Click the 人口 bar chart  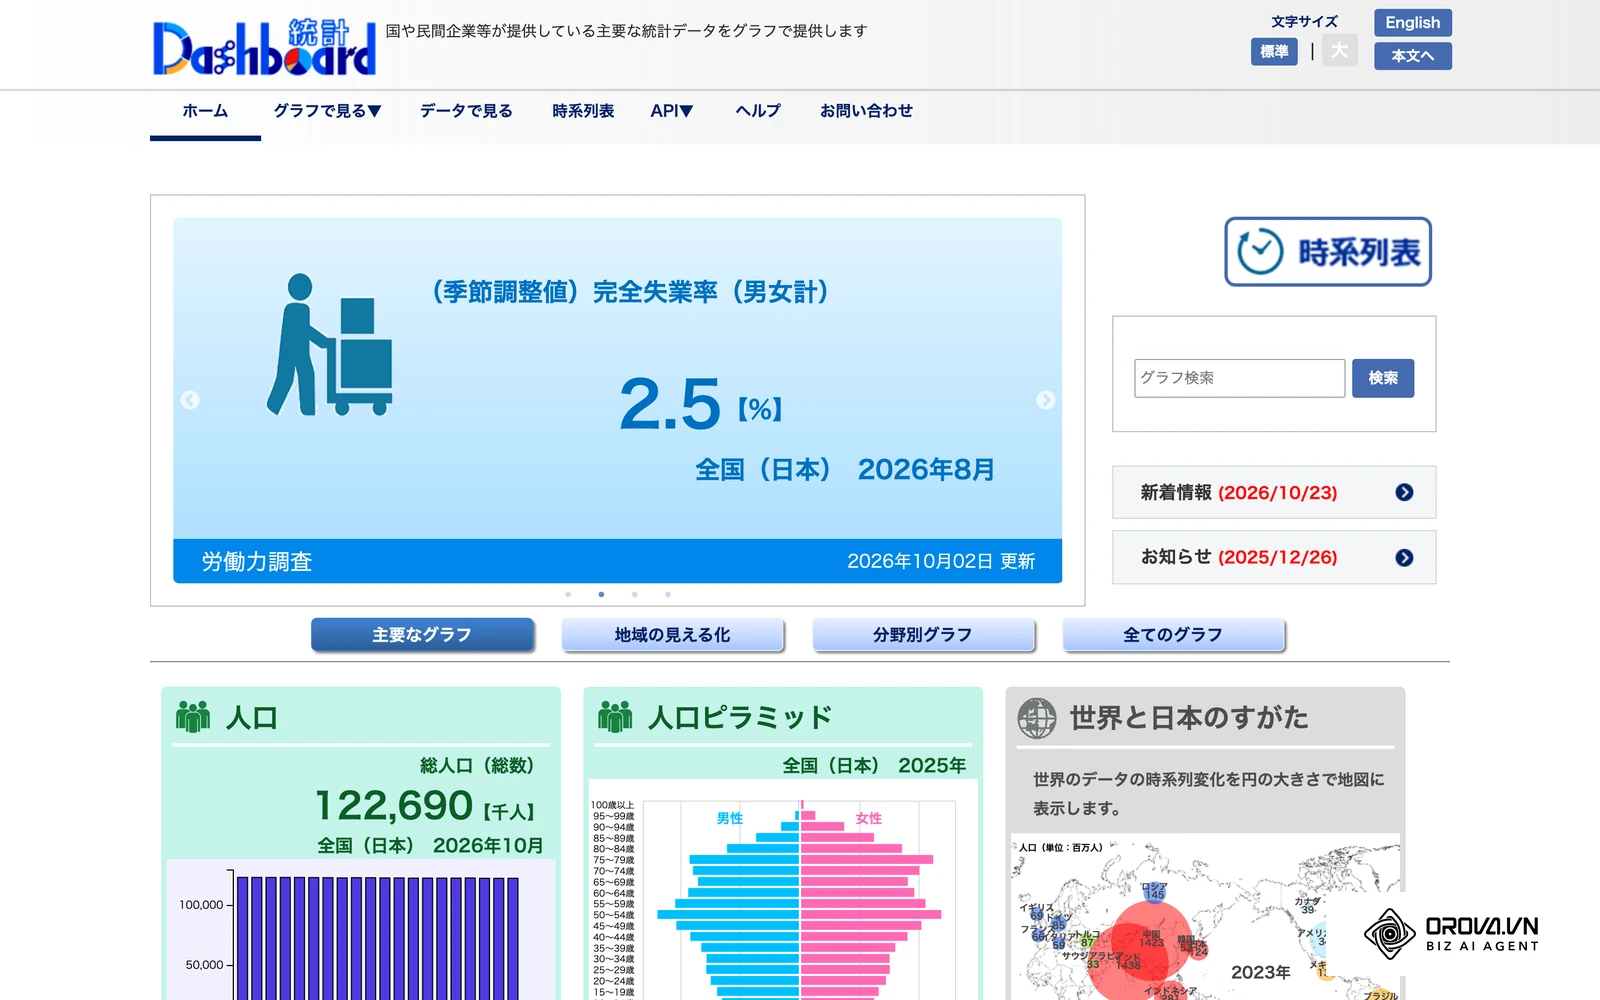pyautogui.click(x=360, y=930)
